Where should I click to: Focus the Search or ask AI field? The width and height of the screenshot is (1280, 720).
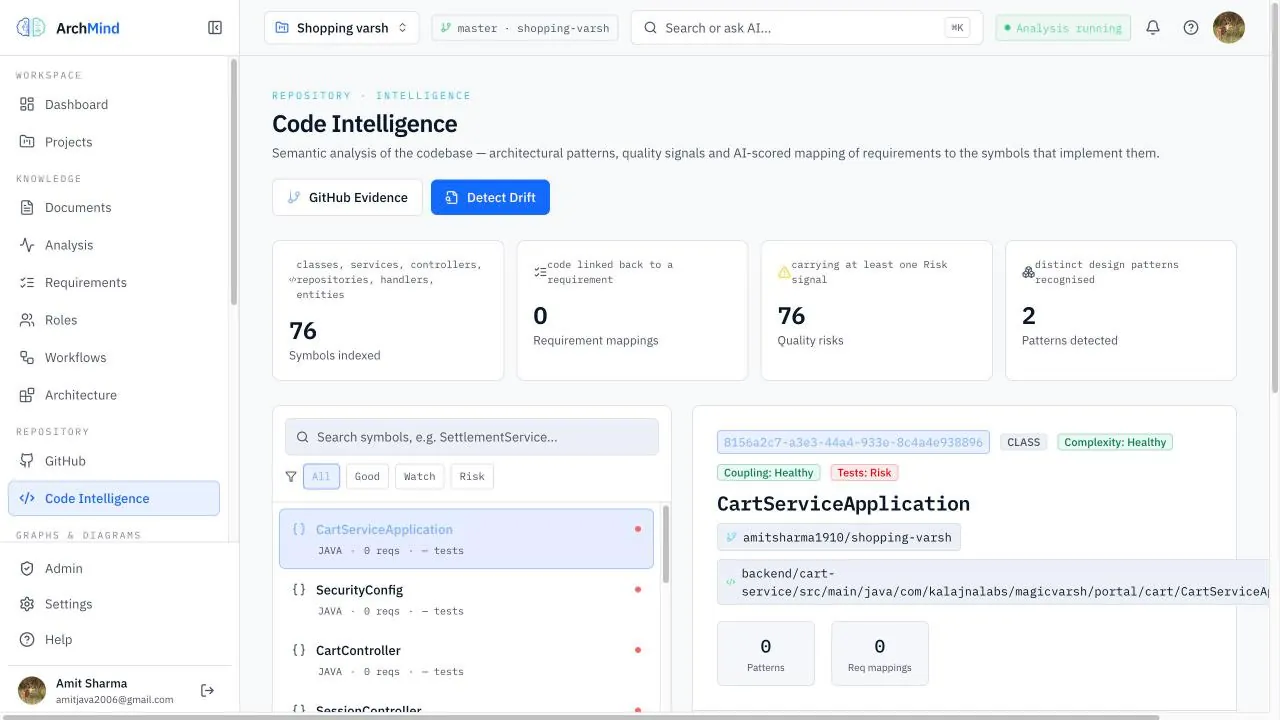pos(807,28)
